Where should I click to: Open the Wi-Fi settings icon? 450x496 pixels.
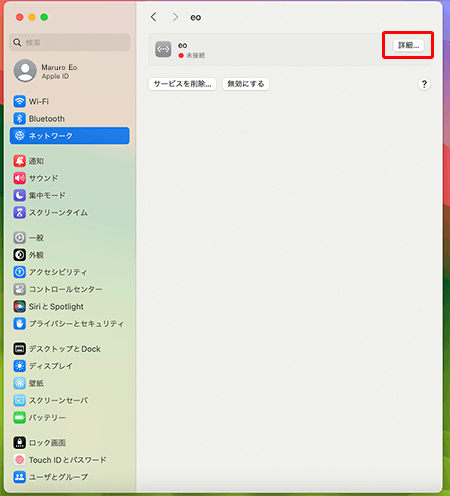point(19,101)
